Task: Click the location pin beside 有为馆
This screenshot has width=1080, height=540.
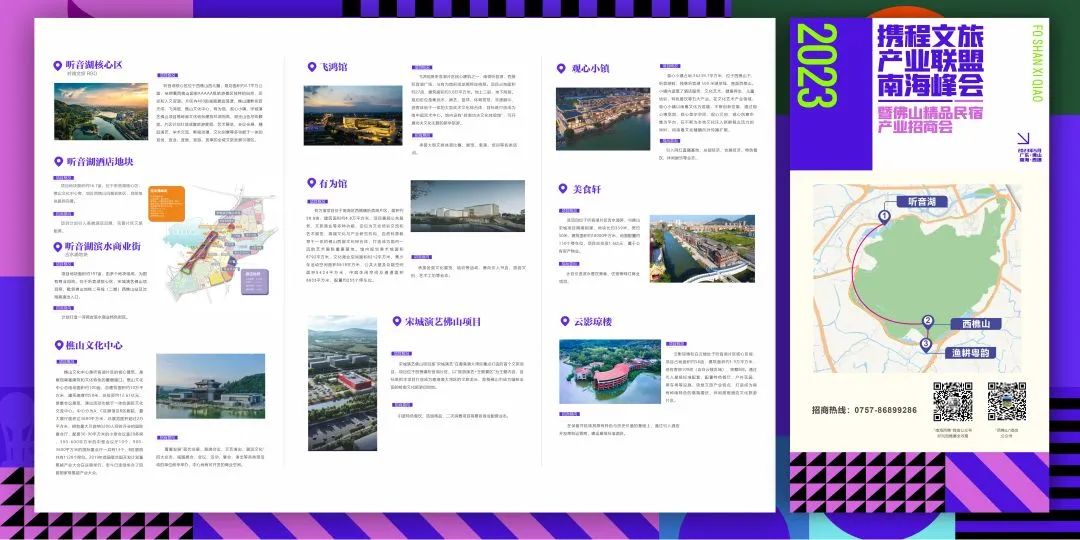Action: pyautogui.click(x=313, y=184)
